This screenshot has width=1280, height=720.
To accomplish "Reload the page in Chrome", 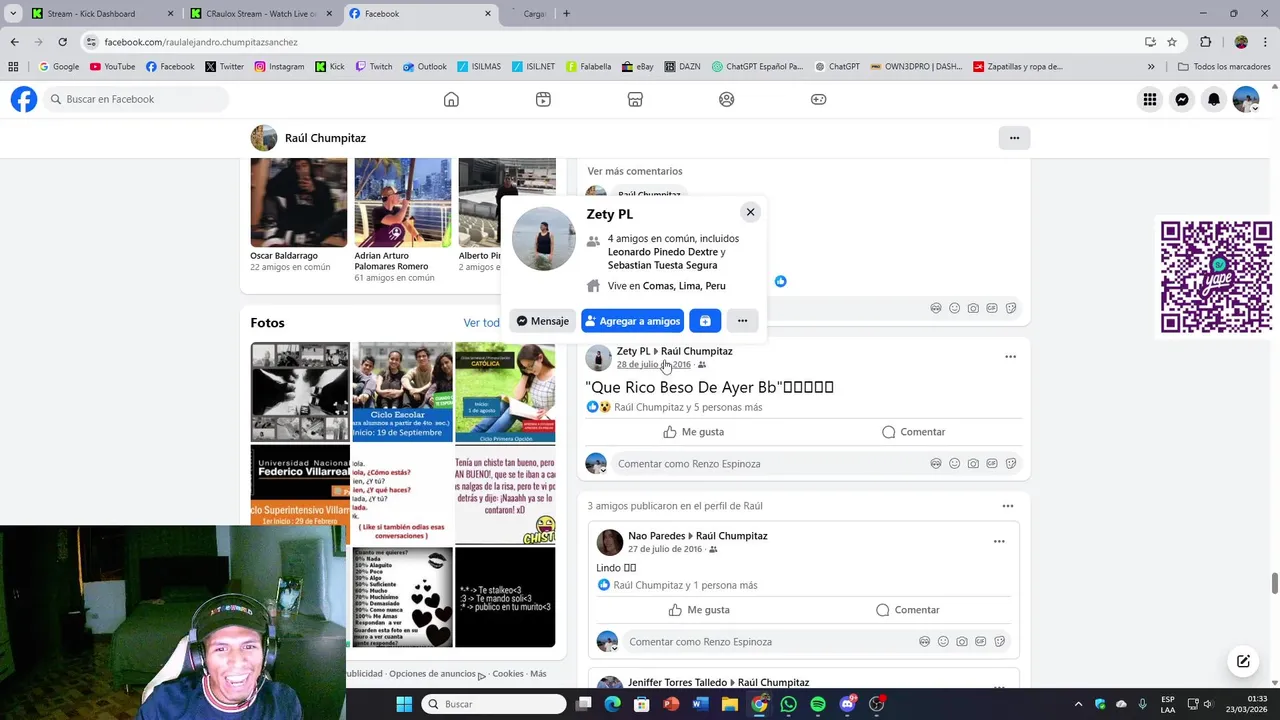I will tap(62, 42).
